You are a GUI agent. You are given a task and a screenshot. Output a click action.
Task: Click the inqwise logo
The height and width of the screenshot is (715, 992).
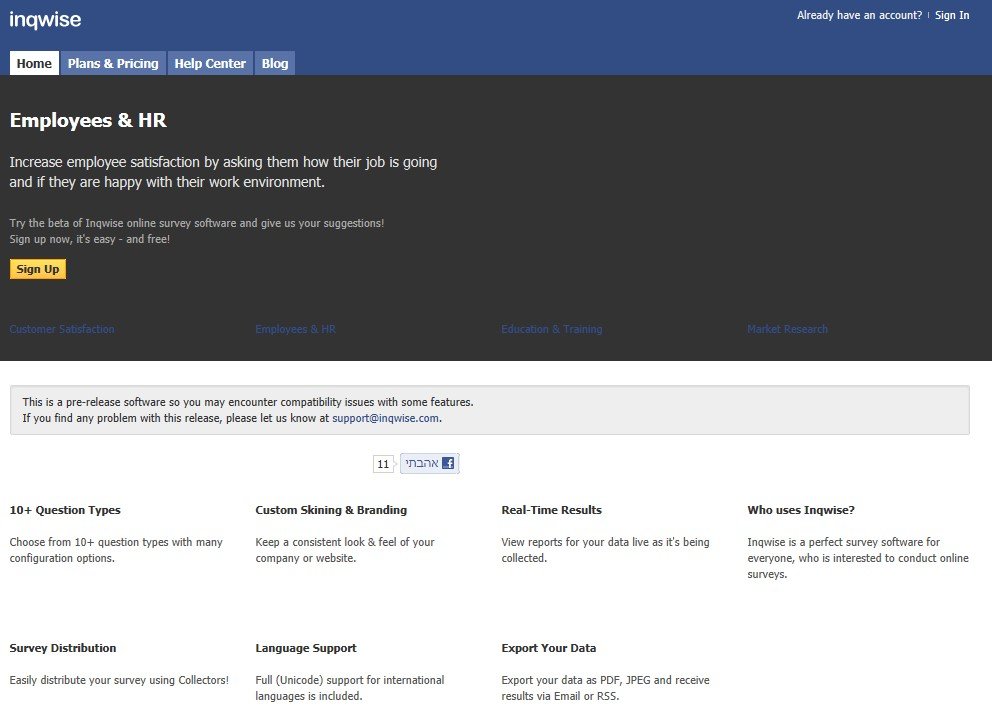[45, 20]
